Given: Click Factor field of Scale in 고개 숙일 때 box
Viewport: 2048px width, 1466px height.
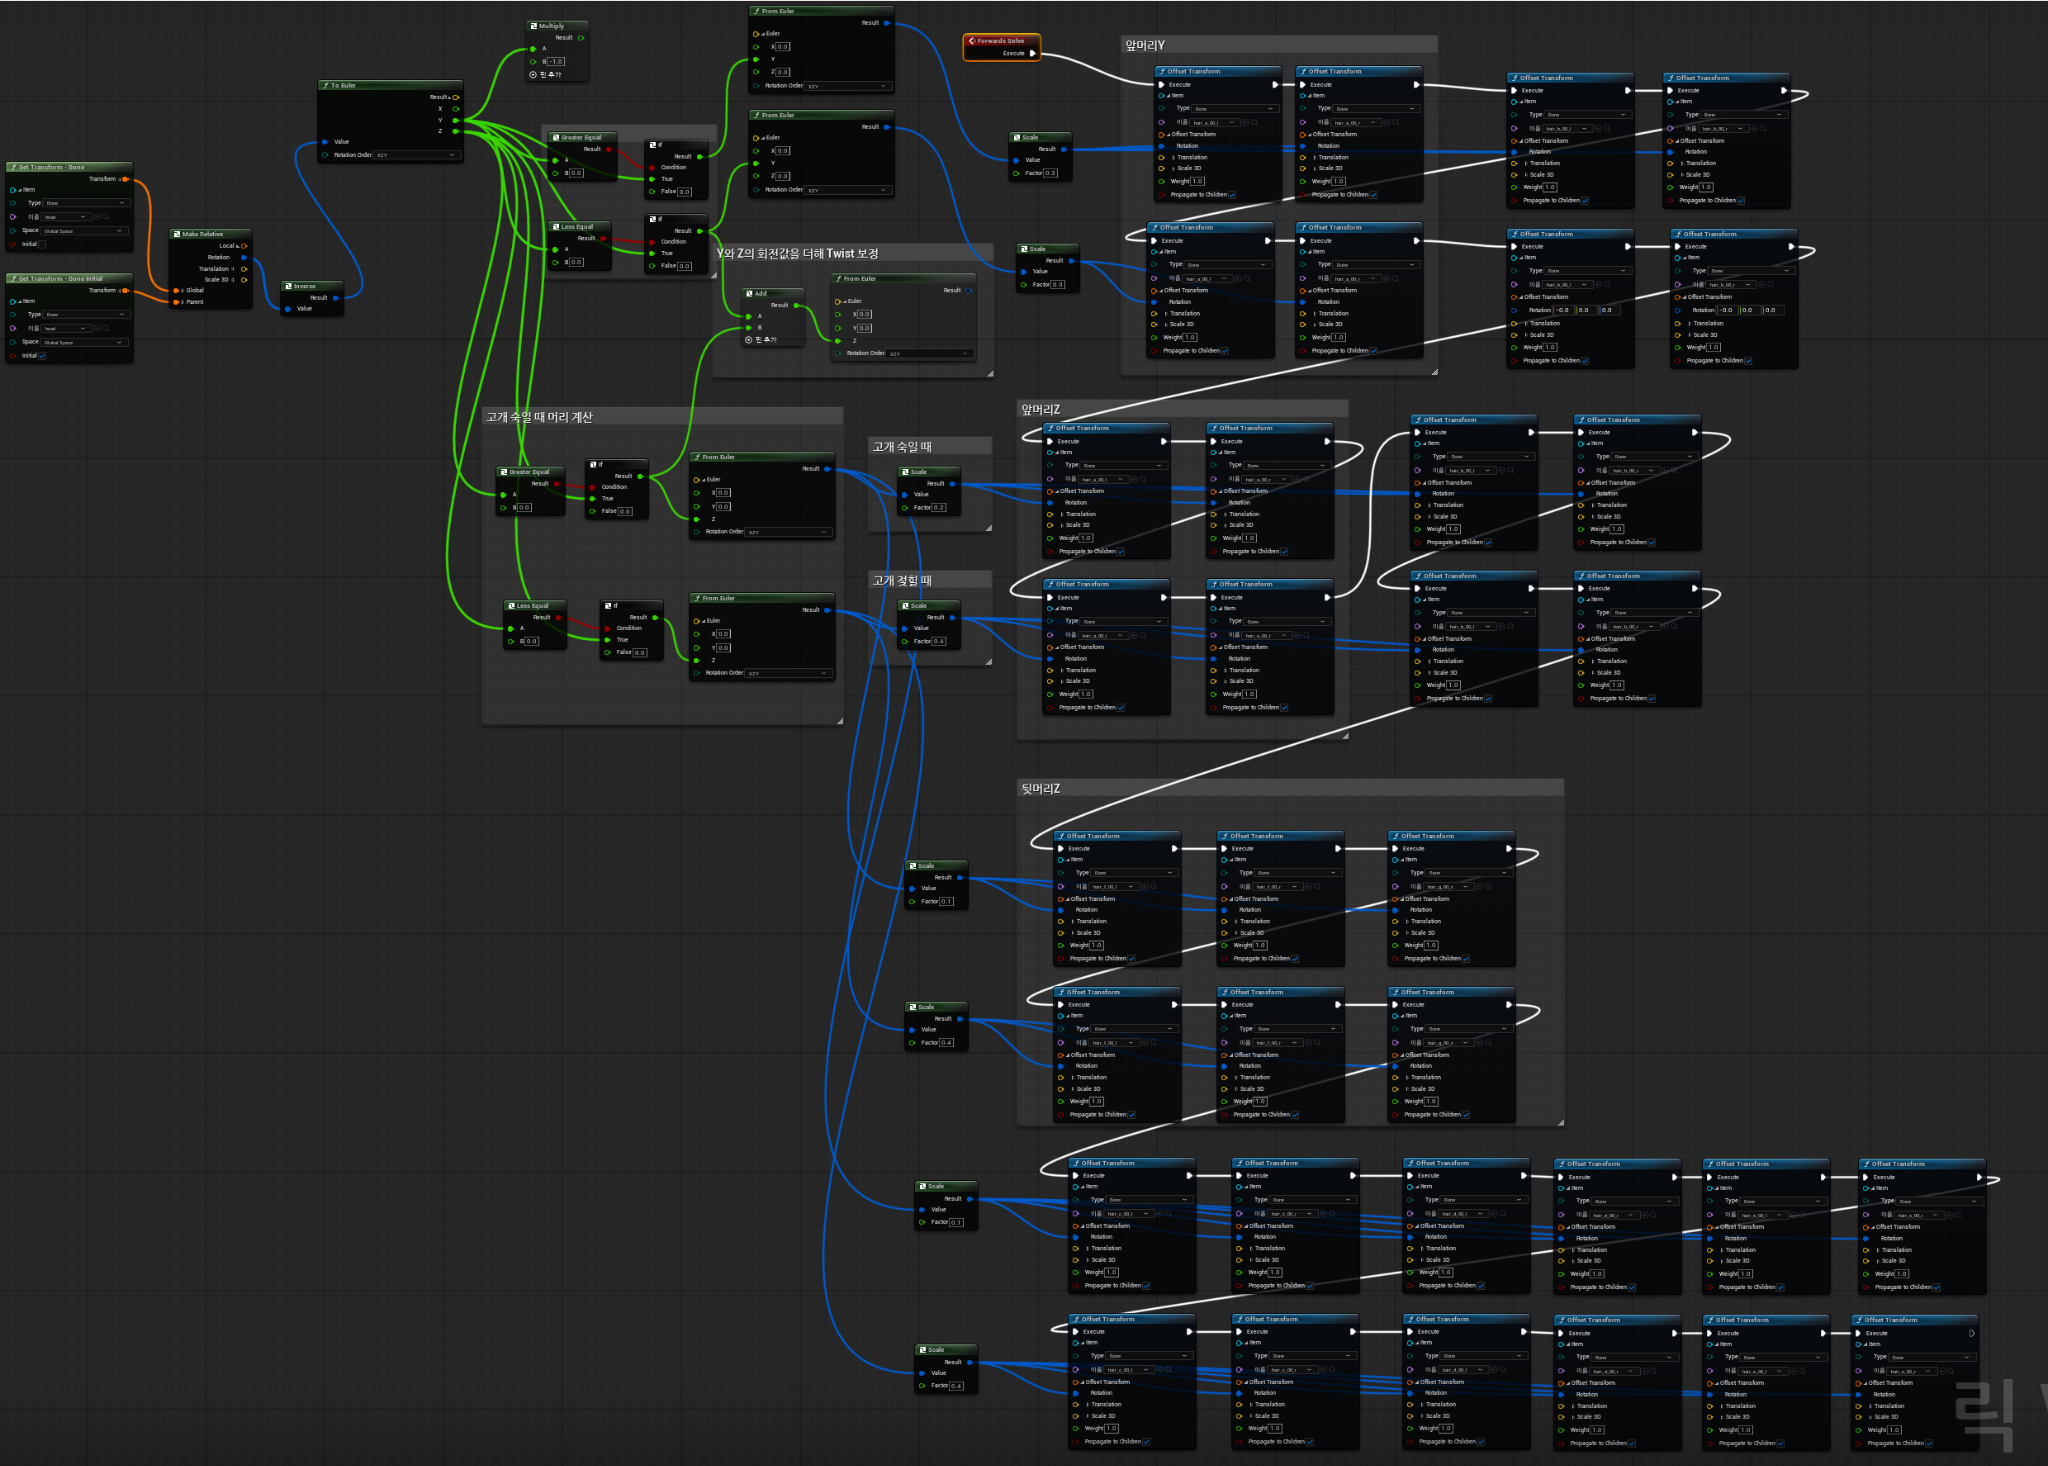Looking at the screenshot, I should [938, 507].
